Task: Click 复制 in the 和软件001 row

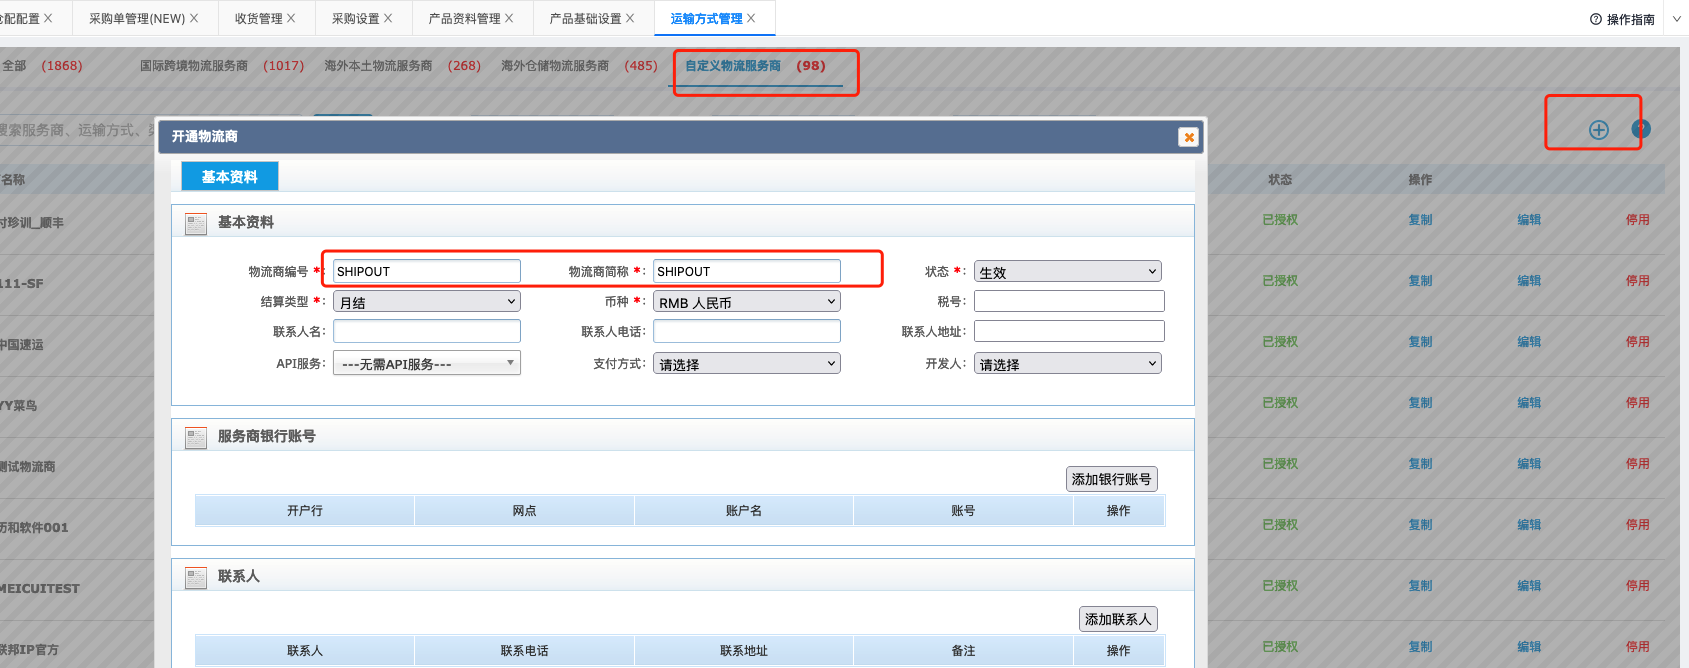Action: [x=1420, y=525]
